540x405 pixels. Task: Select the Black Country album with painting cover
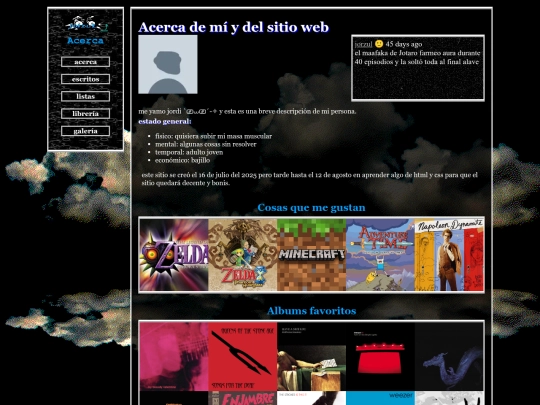click(312, 356)
